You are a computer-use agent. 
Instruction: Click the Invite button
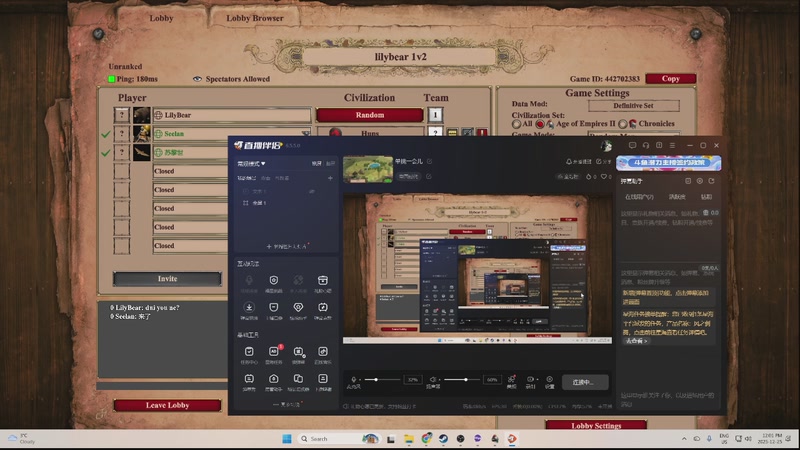coord(167,279)
